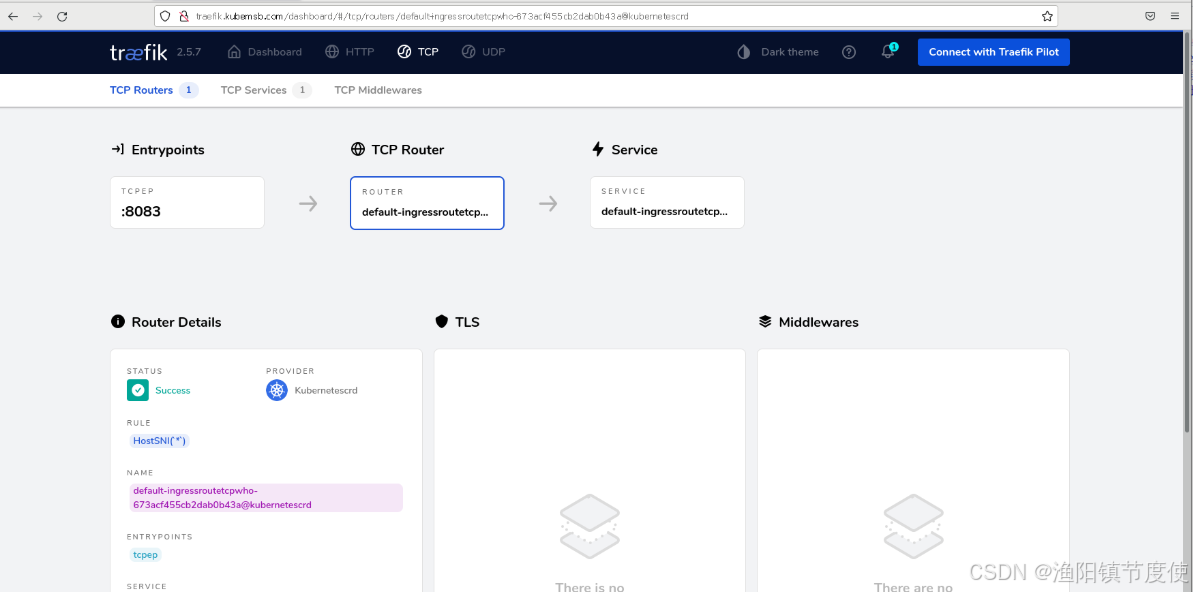Open the HTTP section

[349, 52]
